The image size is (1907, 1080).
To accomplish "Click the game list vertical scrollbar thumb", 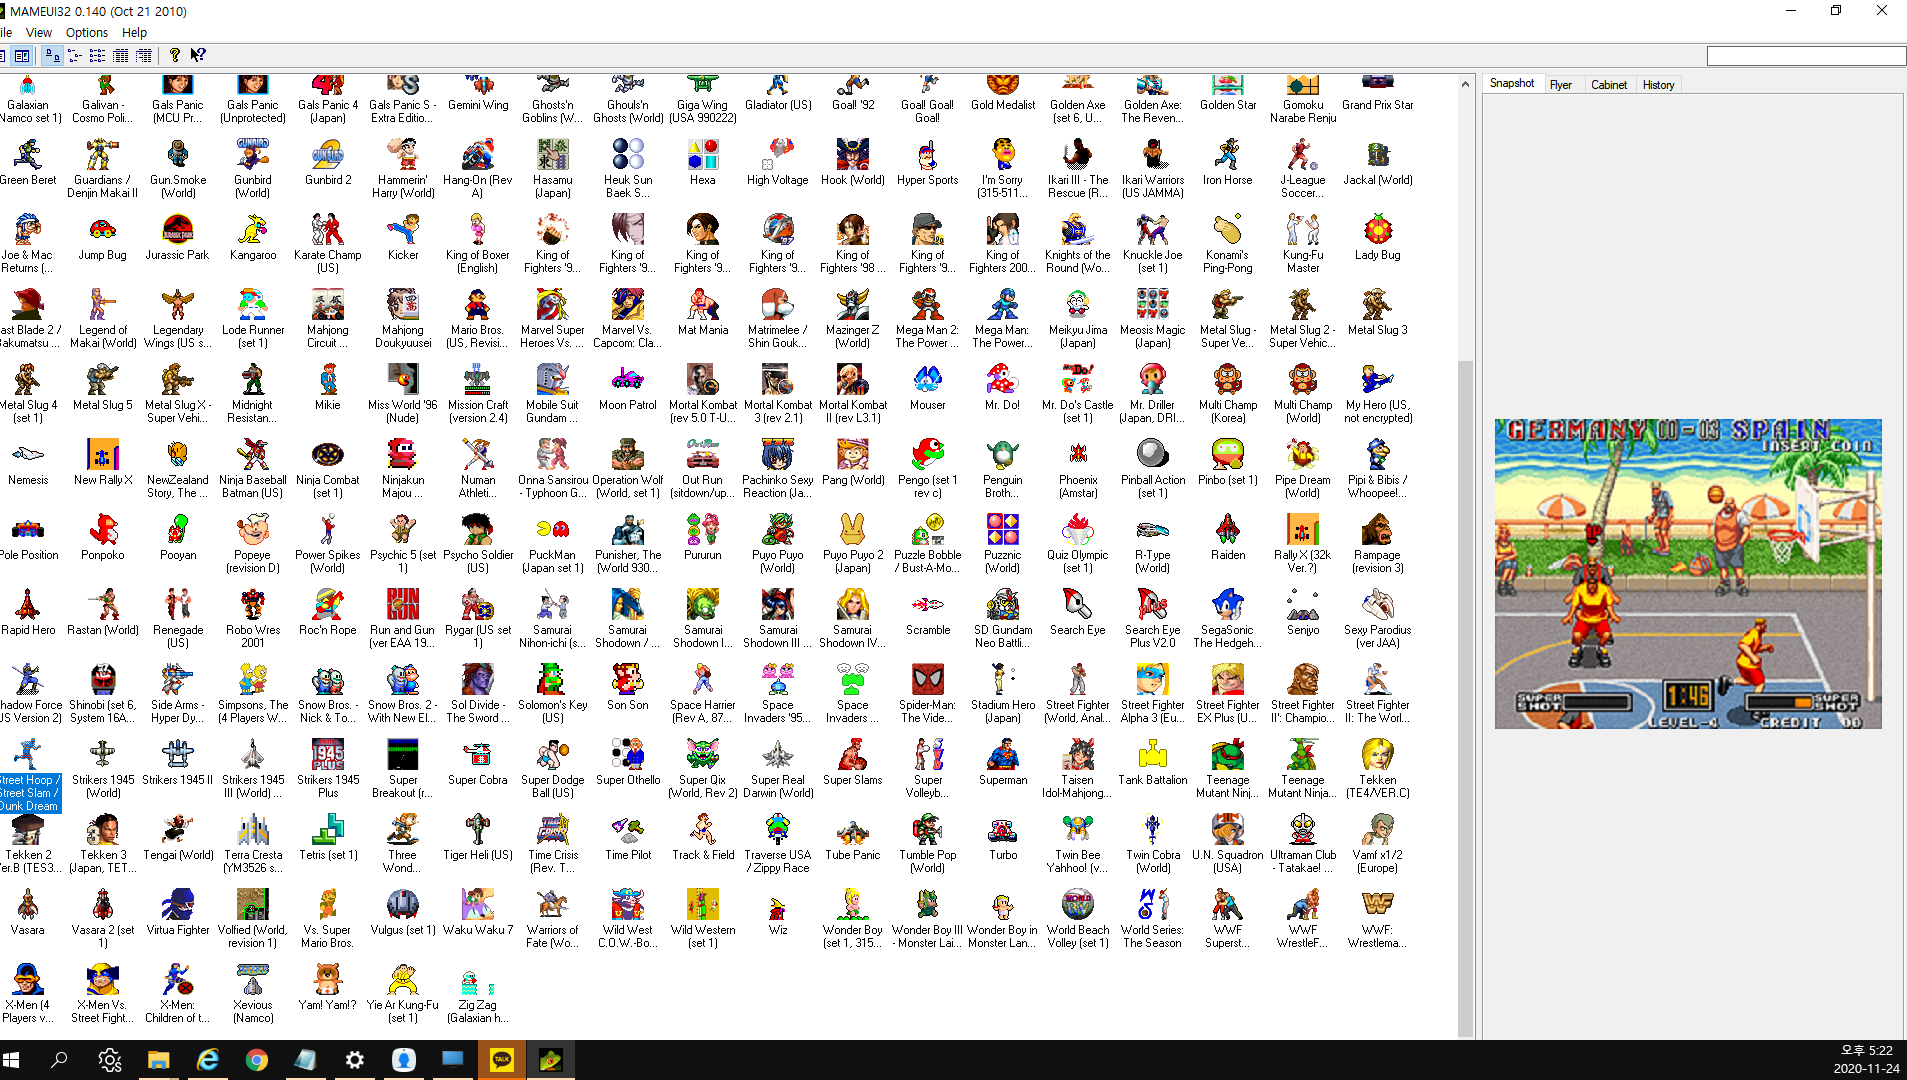I will [1465, 698].
